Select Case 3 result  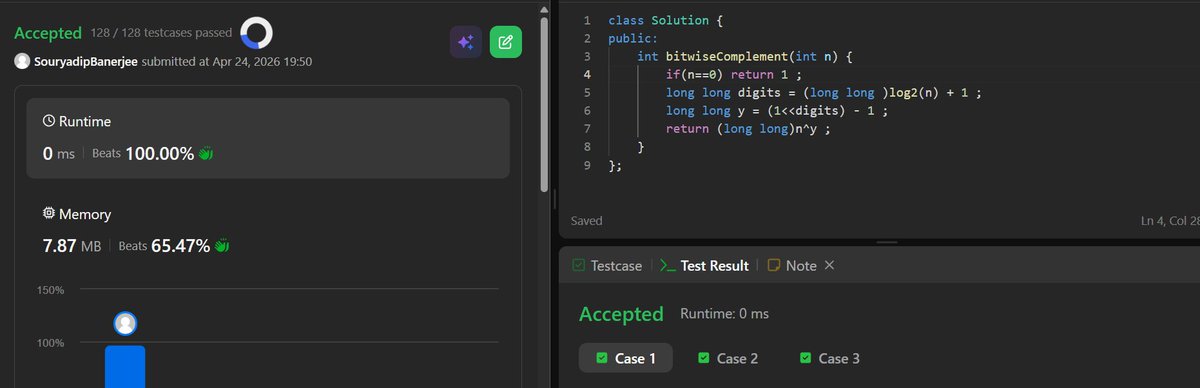pos(829,358)
